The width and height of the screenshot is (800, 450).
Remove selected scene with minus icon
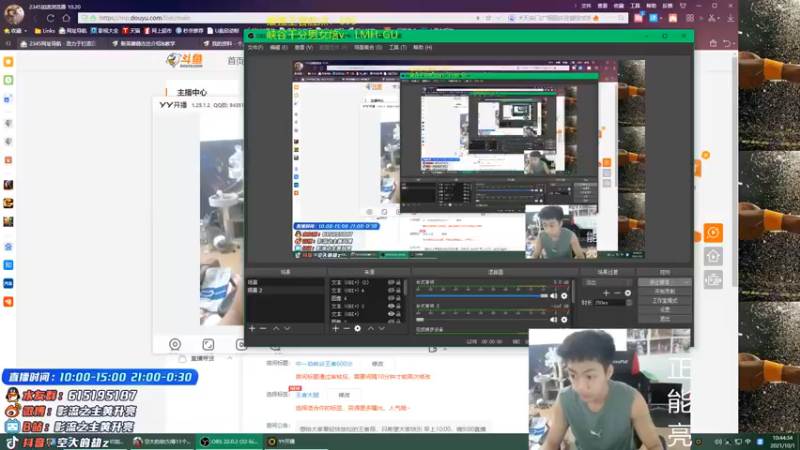[x=263, y=329]
